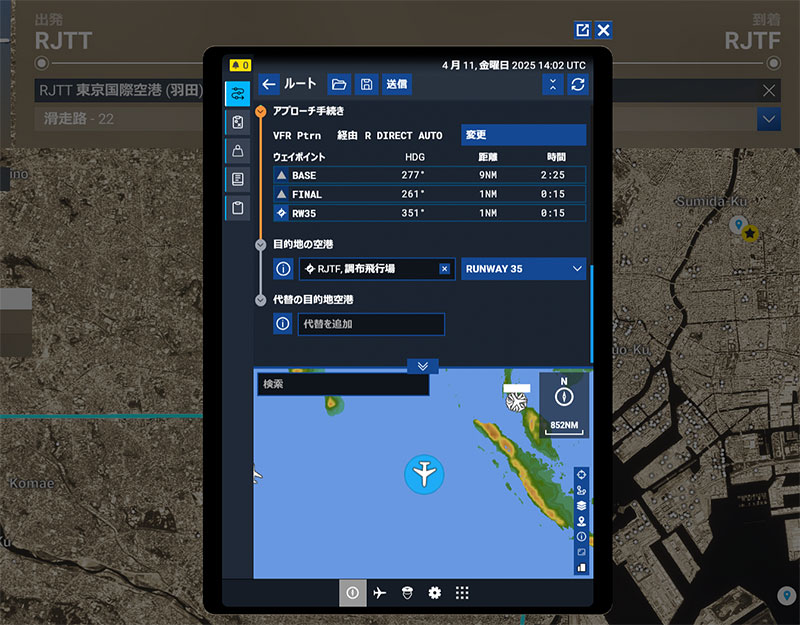Select the highlighted compass app in bottom bar
Viewport: 800px width, 625px height.
click(x=353, y=593)
